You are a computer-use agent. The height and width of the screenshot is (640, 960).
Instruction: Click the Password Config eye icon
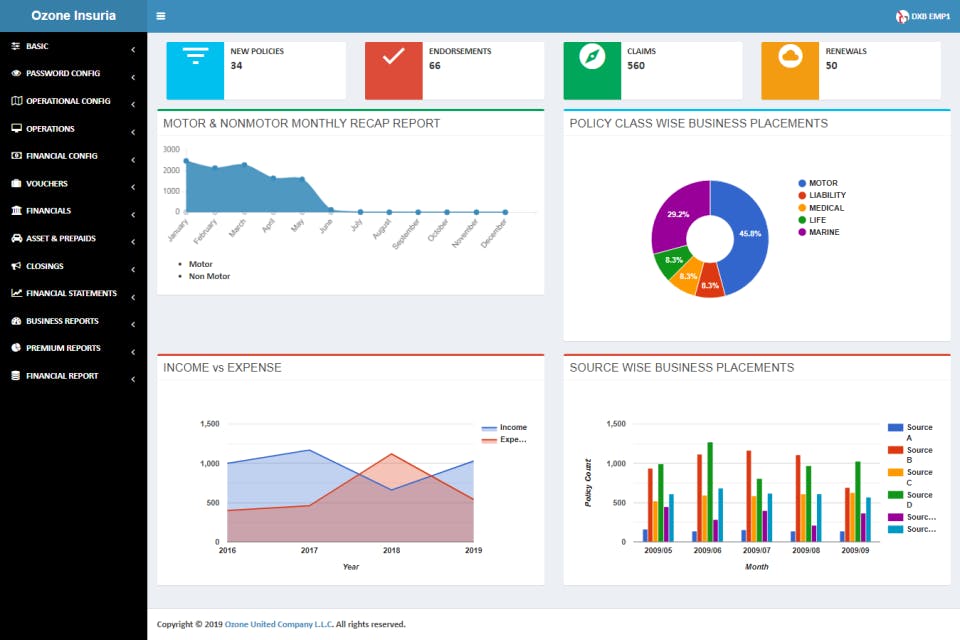click(x=17, y=73)
